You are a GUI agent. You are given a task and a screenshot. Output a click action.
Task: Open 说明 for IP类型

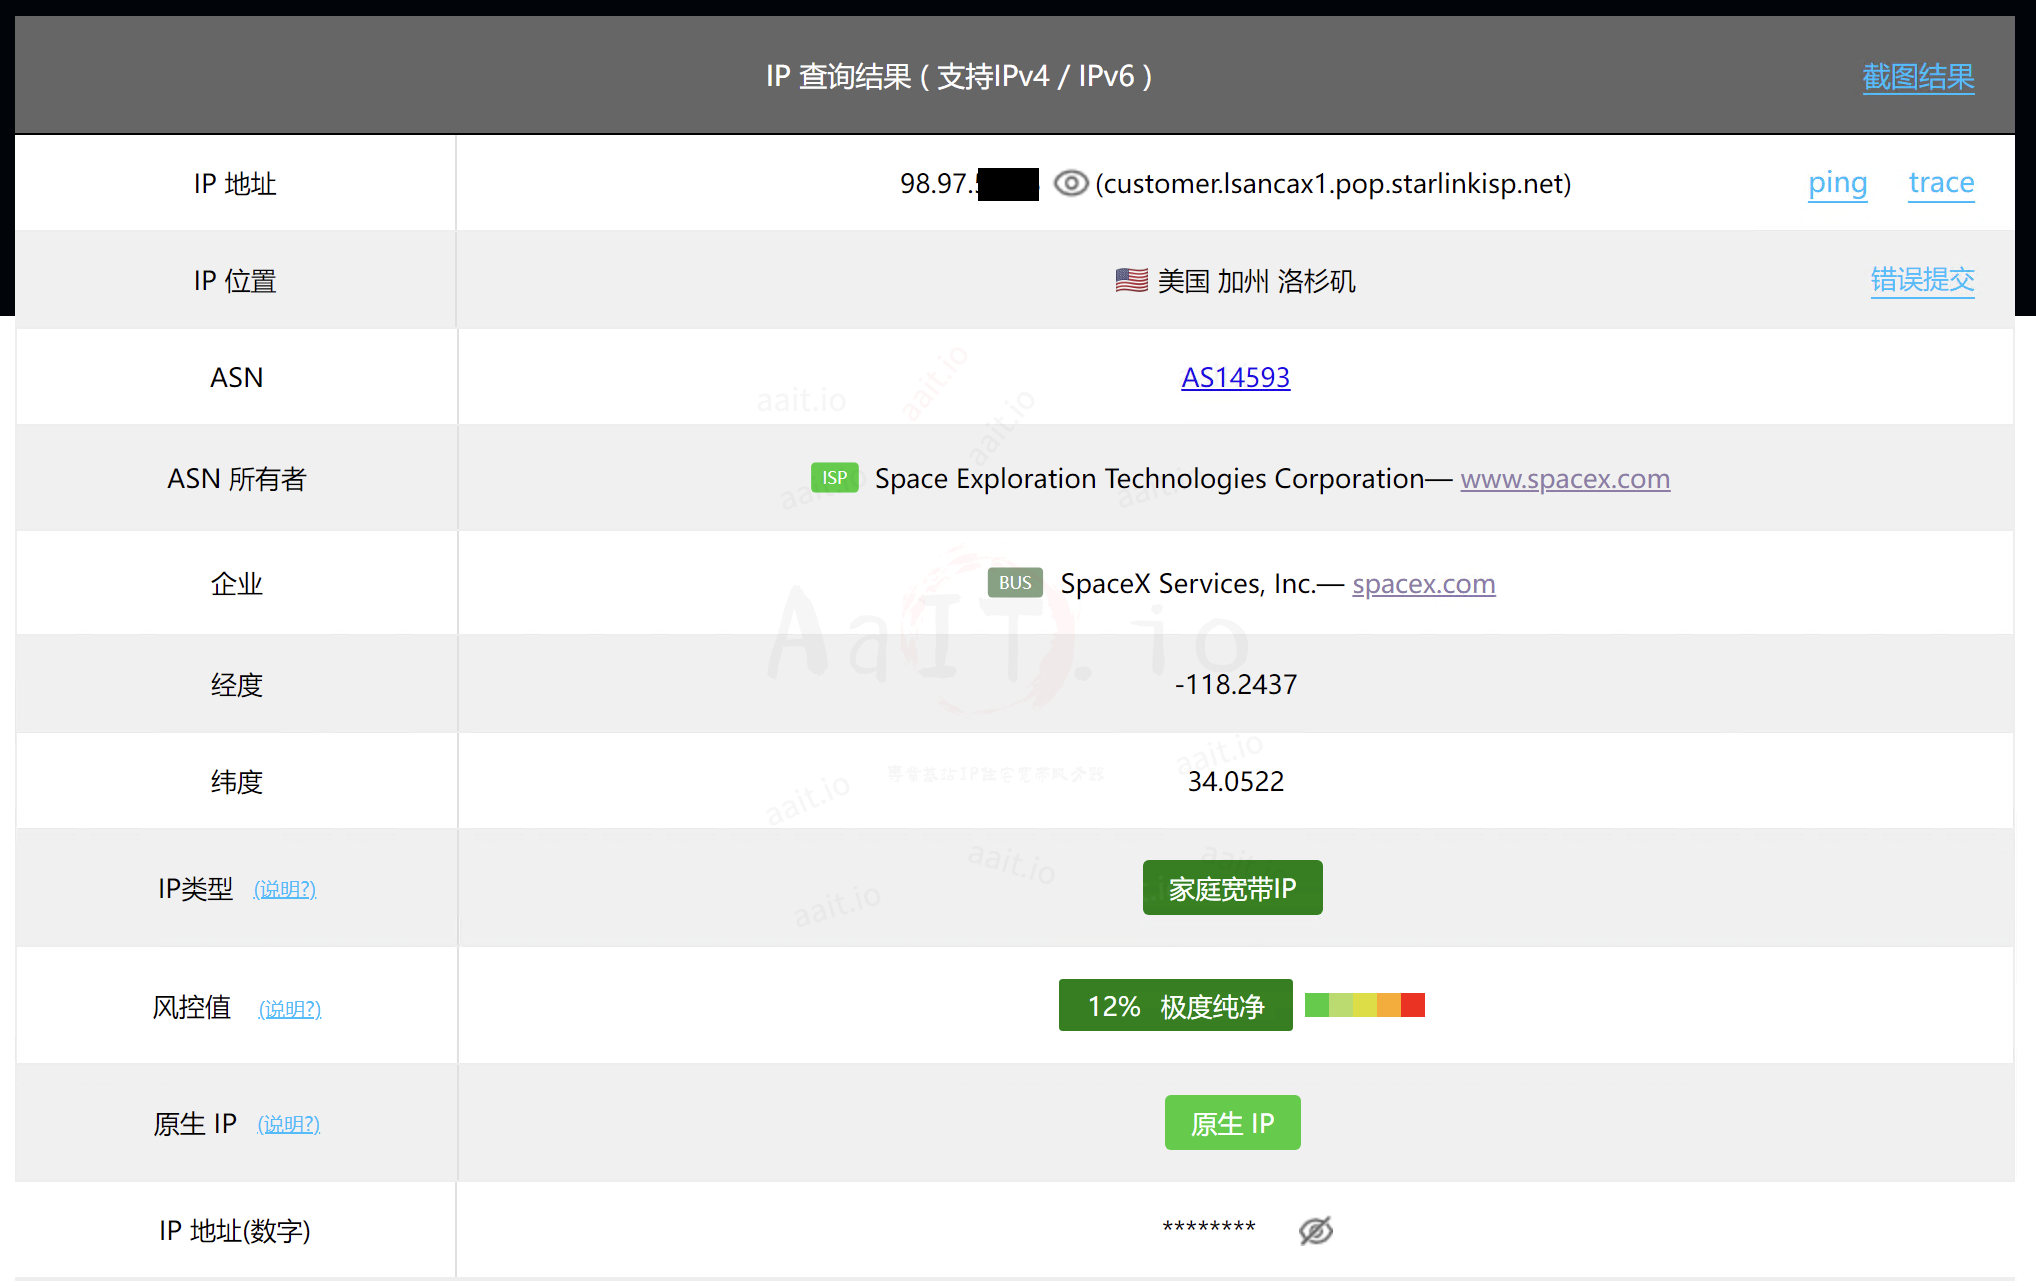pos(285,889)
